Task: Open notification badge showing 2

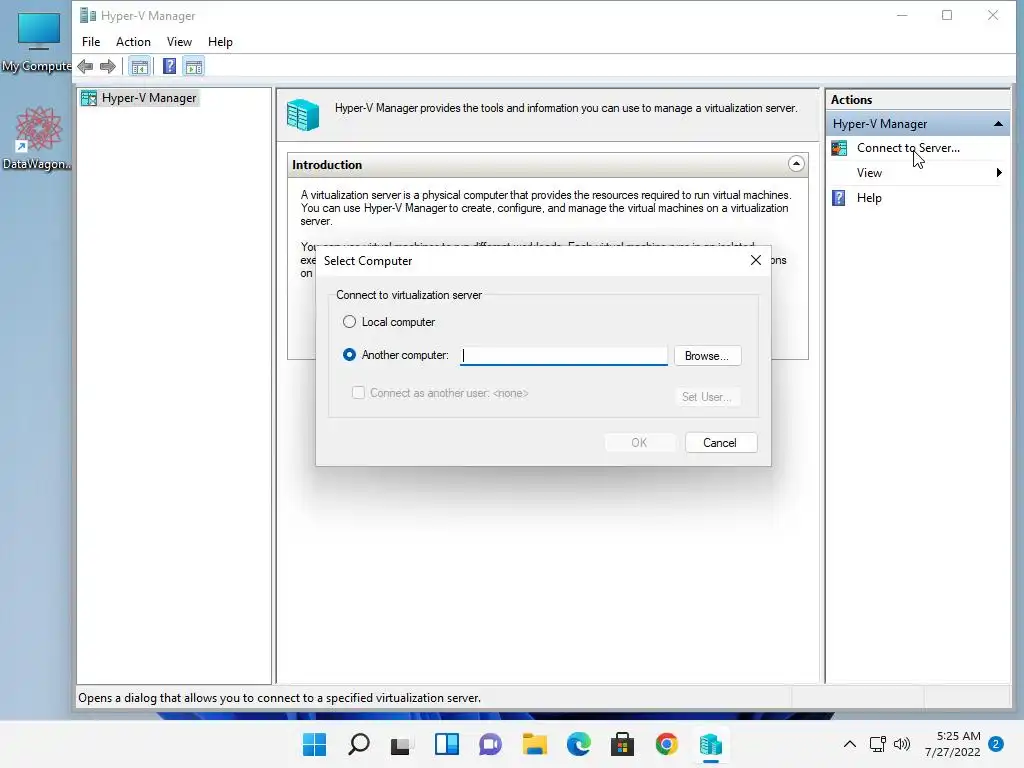Action: point(996,744)
